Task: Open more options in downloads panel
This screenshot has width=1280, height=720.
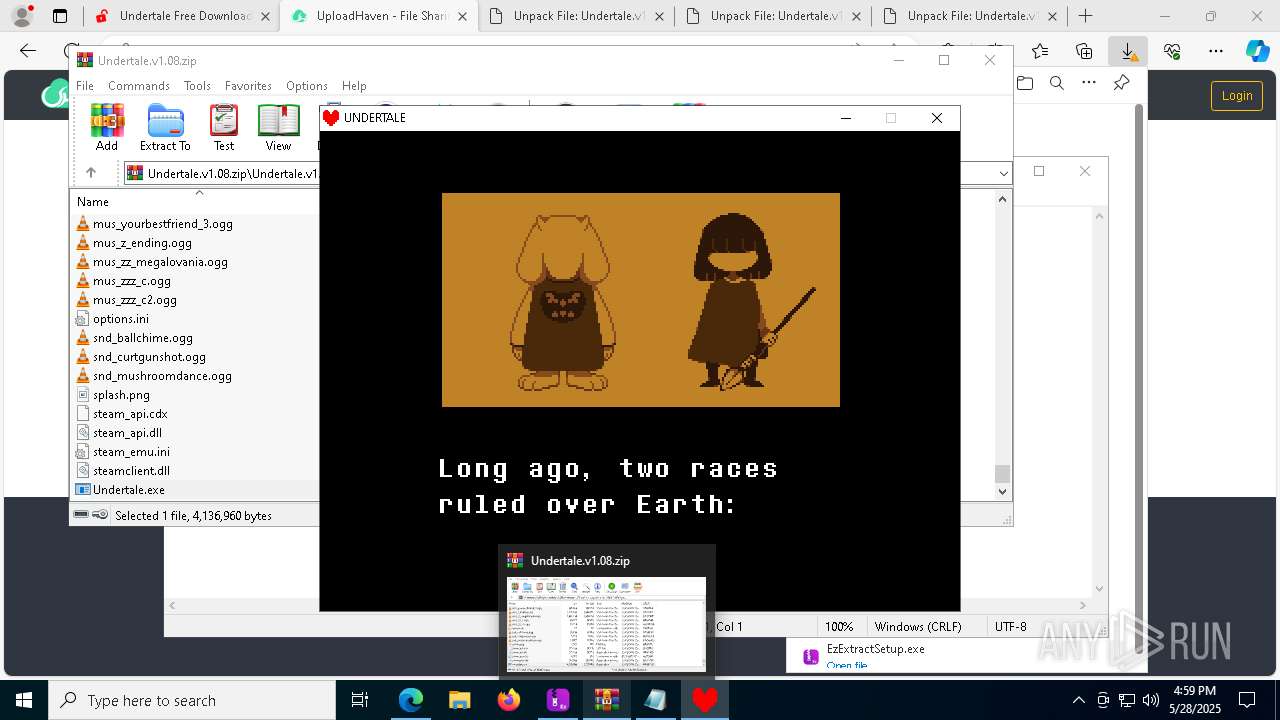Action: coord(1089,83)
